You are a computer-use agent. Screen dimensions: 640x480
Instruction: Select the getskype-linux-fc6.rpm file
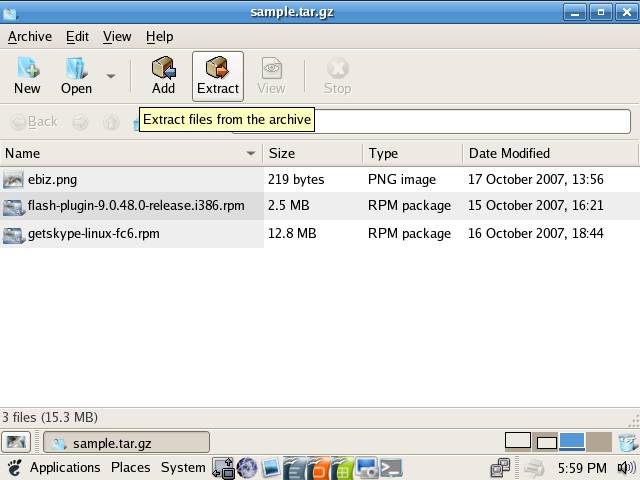[x=93, y=234]
